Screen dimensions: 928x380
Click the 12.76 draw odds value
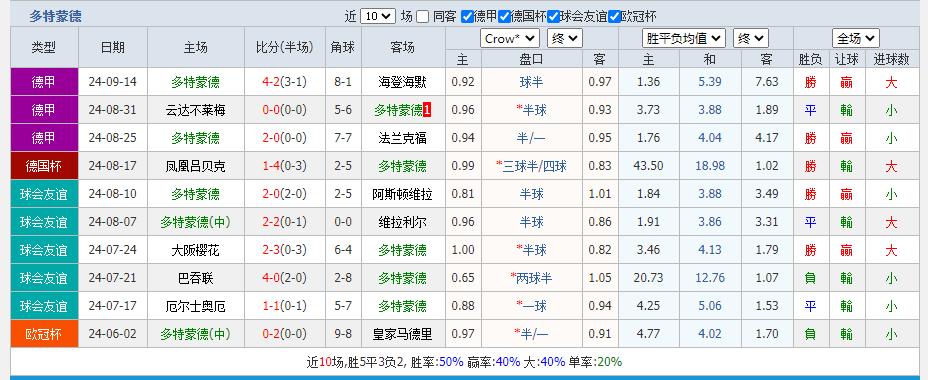[x=710, y=278]
